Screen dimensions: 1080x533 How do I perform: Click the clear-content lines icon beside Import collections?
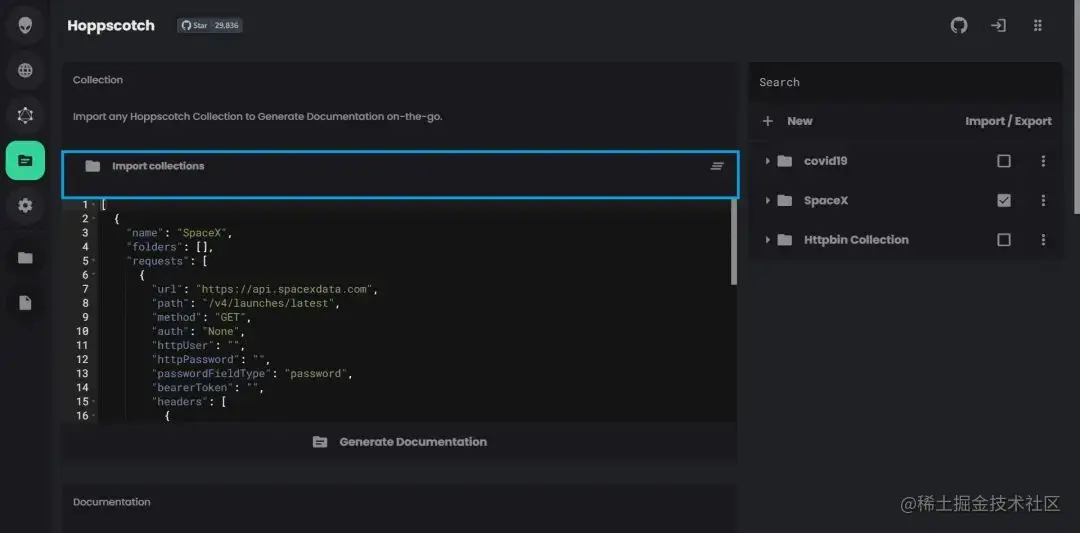(717, 166)
